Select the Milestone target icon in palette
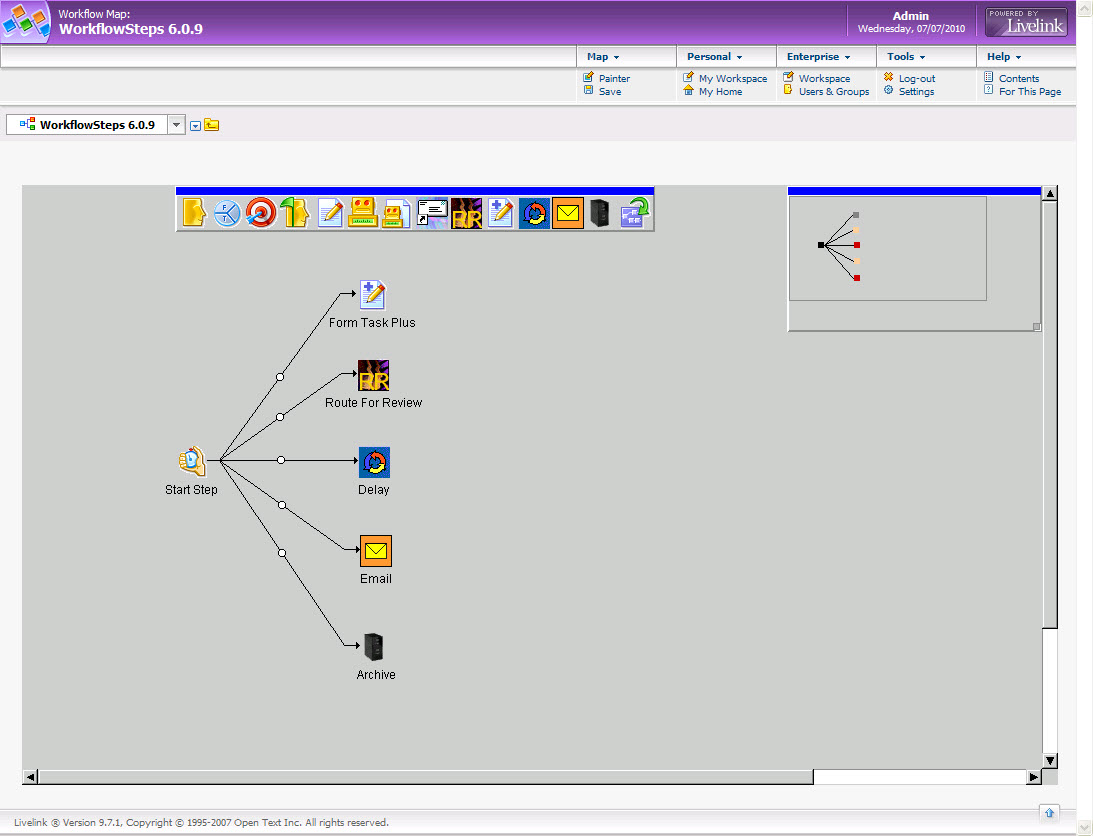Viewport: 1093px width, 836px height. (261, 213)
